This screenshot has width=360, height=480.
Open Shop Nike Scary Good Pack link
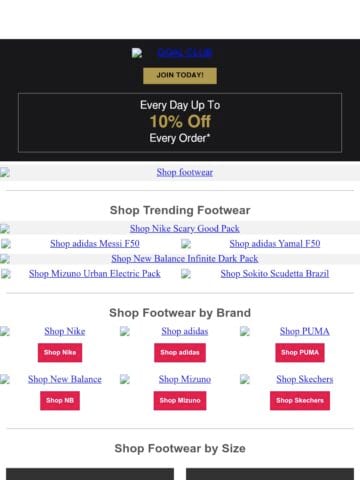185,229
